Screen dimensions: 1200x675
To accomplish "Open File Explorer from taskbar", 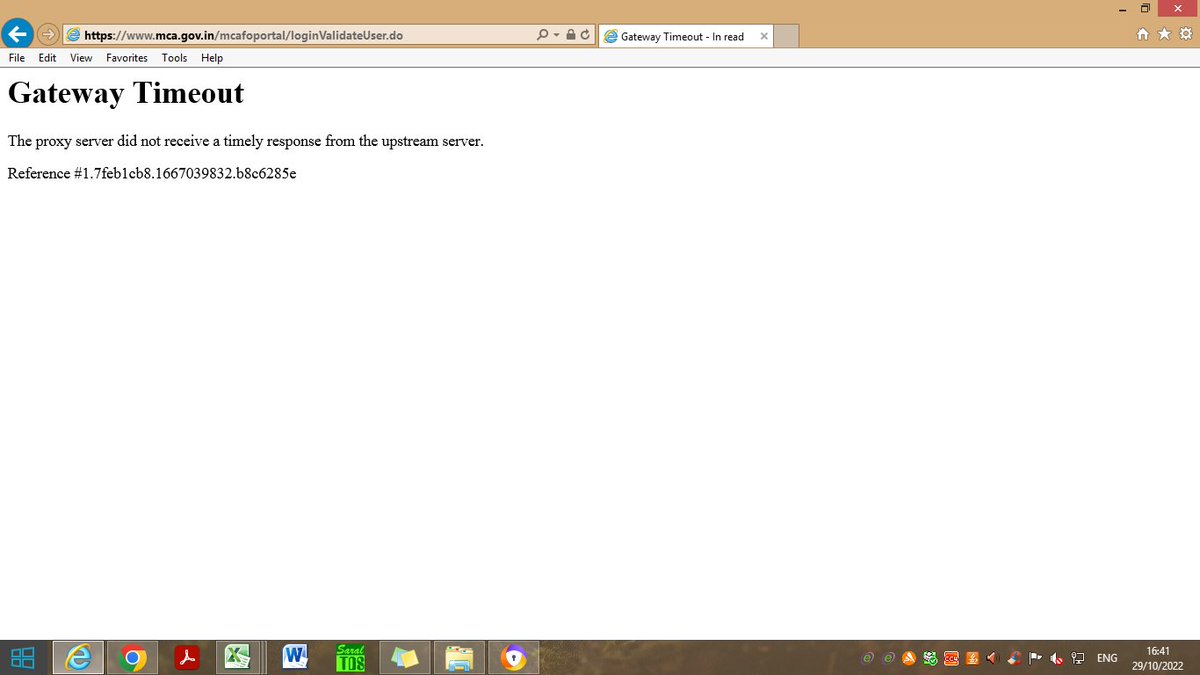I will coord(459,657).
